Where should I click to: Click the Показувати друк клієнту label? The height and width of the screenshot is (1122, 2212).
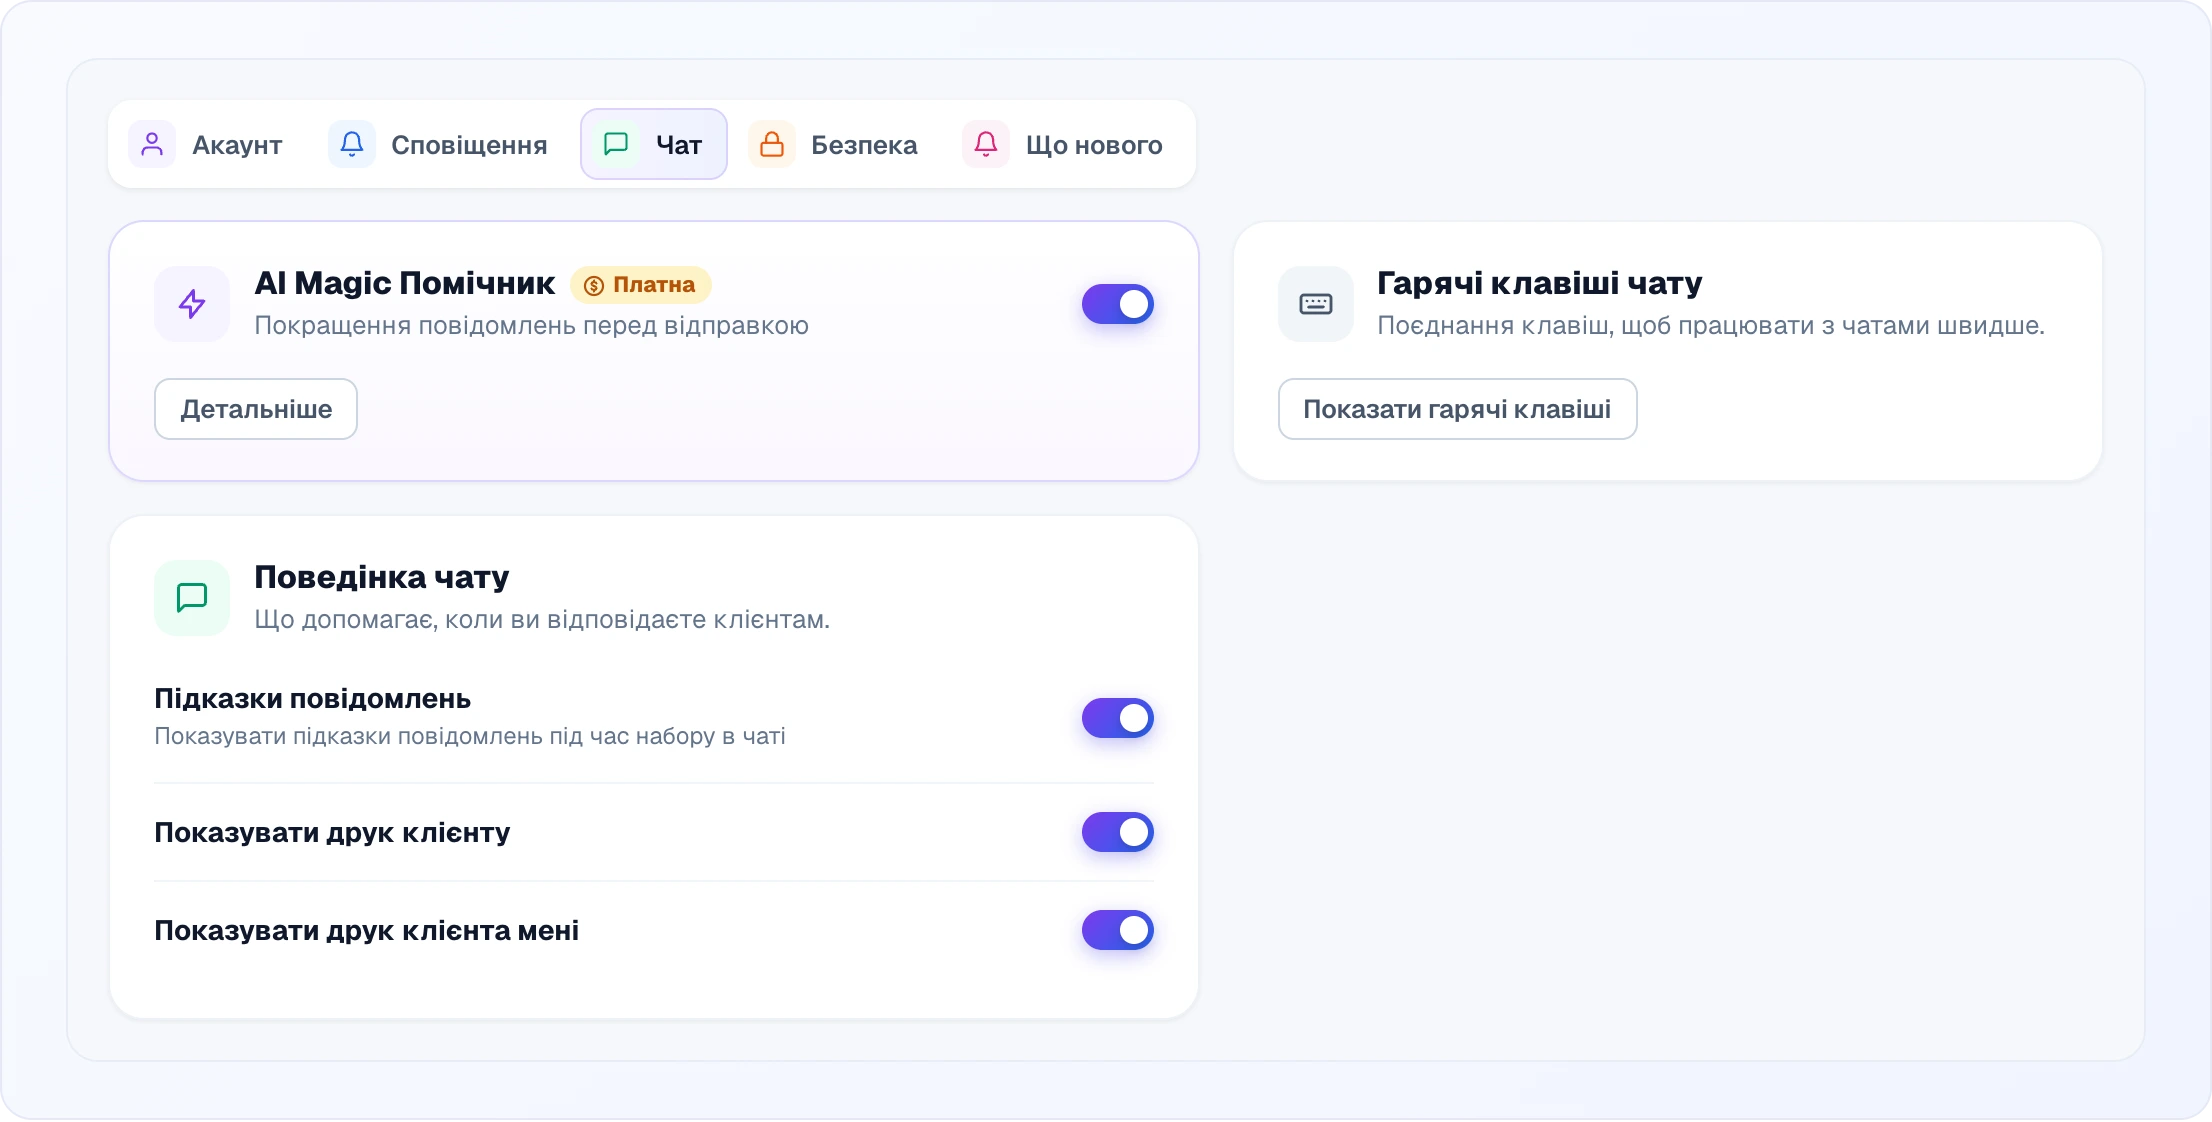pyautogui.click(x=332, y=832)
